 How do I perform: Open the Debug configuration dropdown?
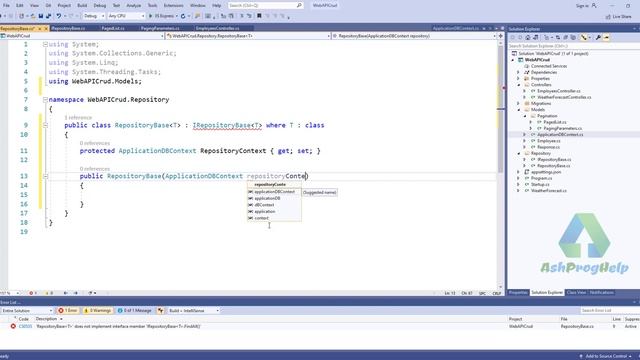tap(94, 16)
